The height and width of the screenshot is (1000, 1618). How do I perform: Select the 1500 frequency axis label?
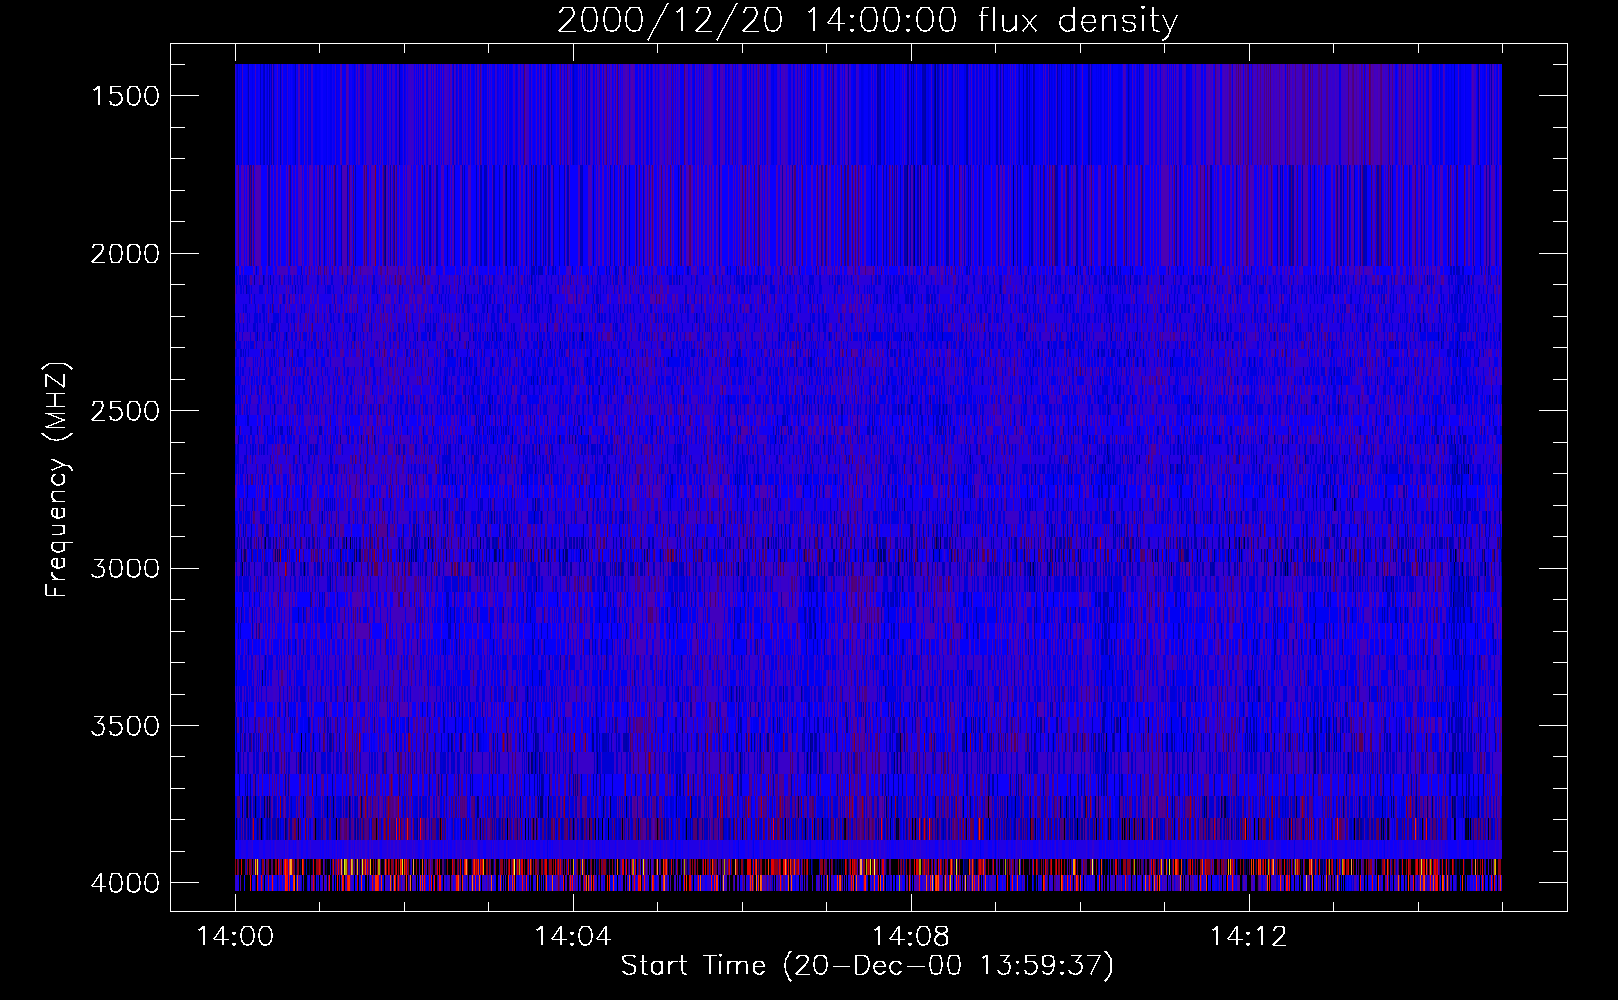tap(125, 96)
